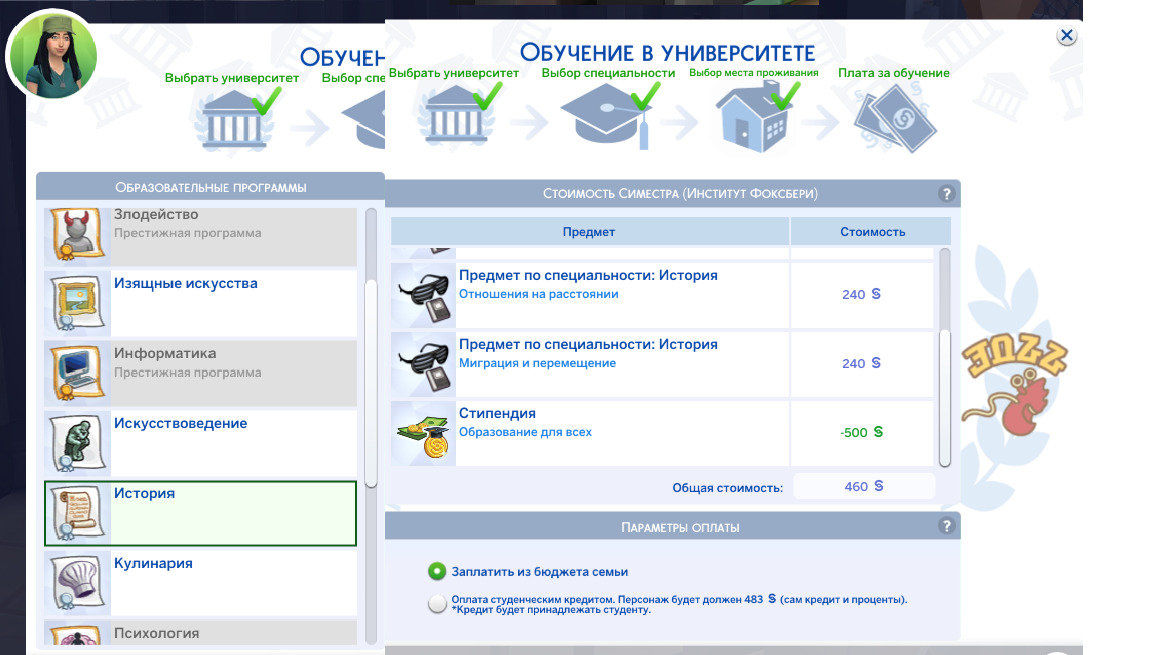
Task: Go to Выбрать университет step in the front window
Action: coord(453,73)
